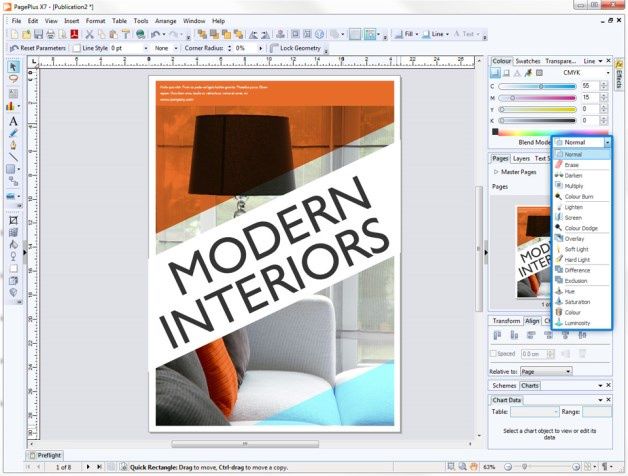
Task: Open the Blend Mode dropdown arrow
Action: 608,142
